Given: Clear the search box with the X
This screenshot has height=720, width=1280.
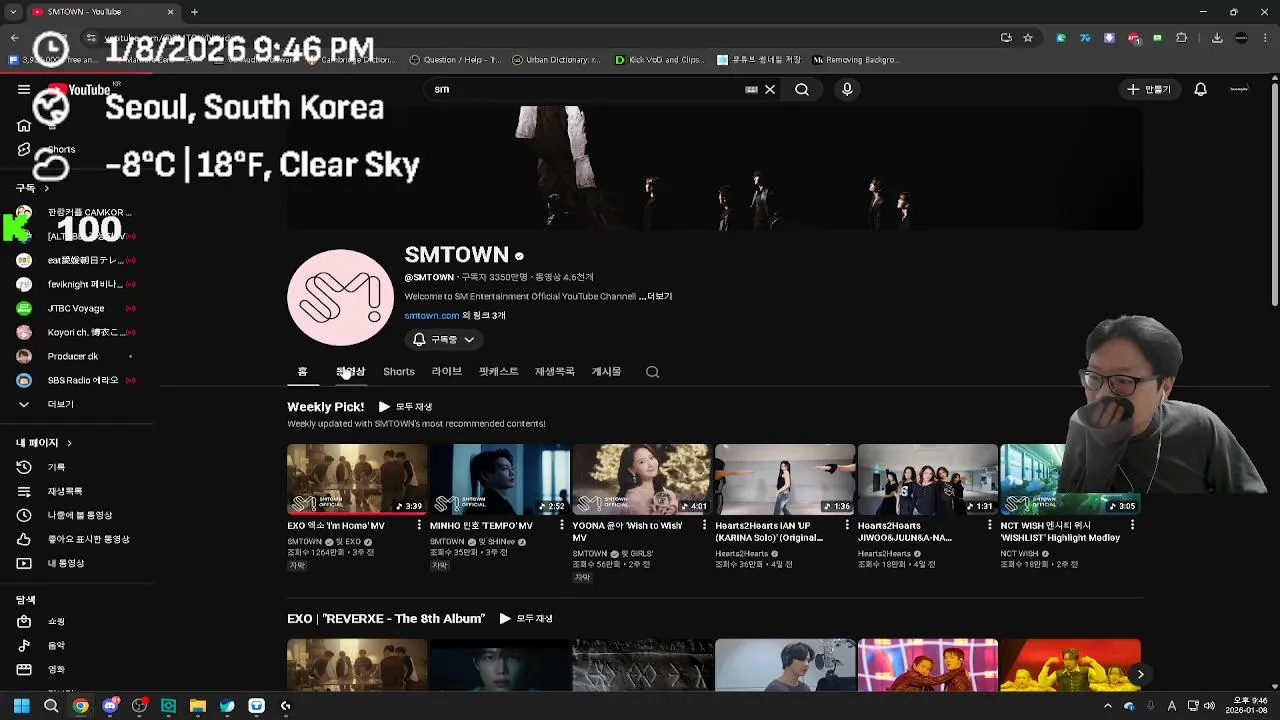Looking at the screenshot, I should pyautogui.click(x=770, y=89).
